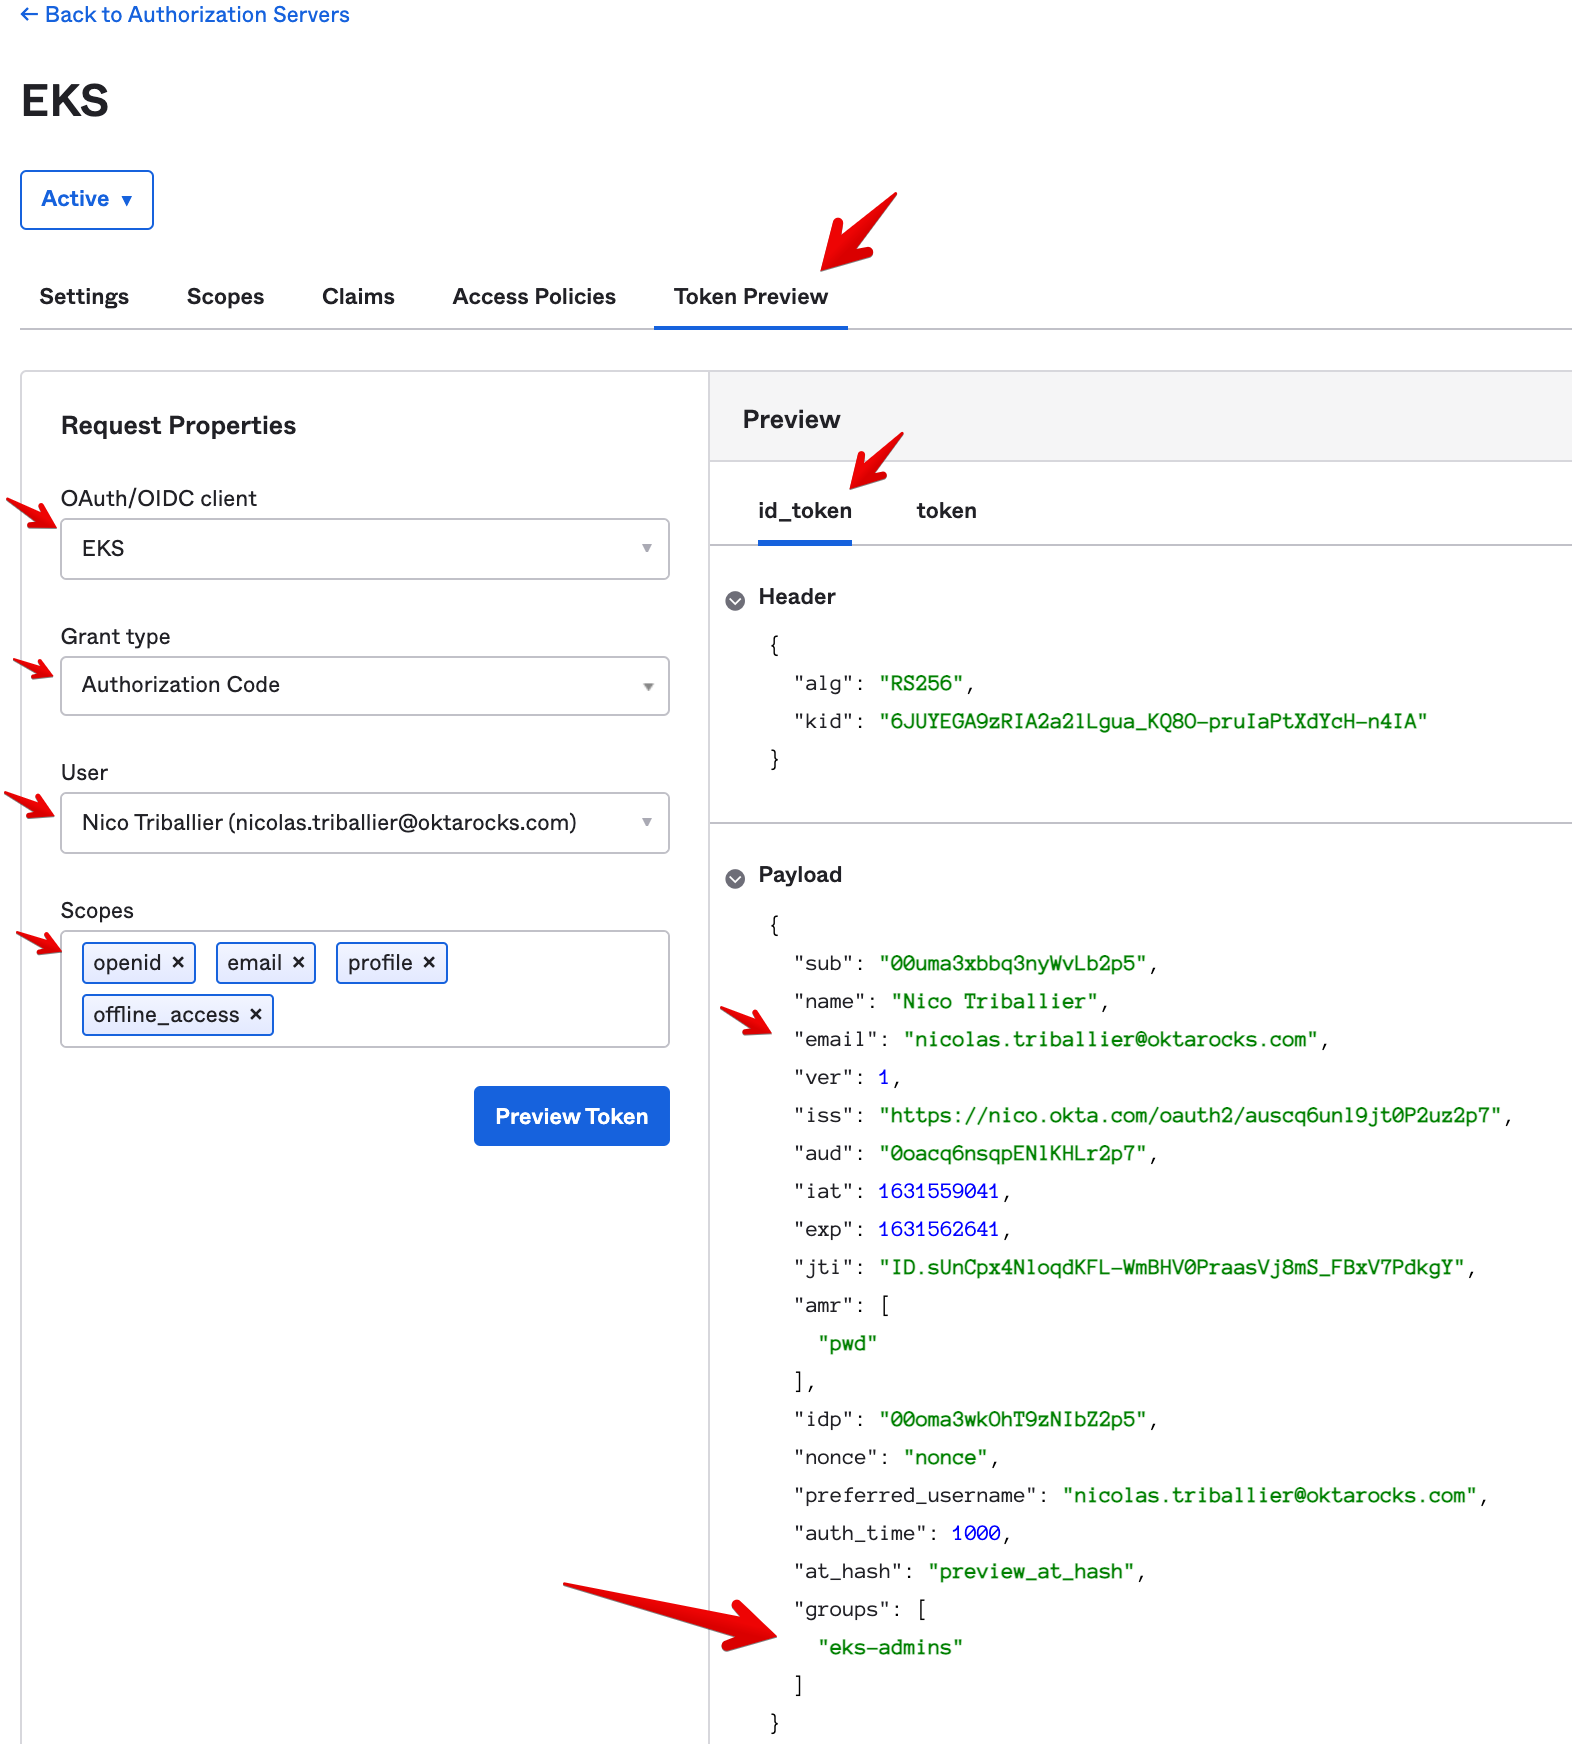Go to the Access Policies tab
1572x1744 pixels.
[534, 297]
